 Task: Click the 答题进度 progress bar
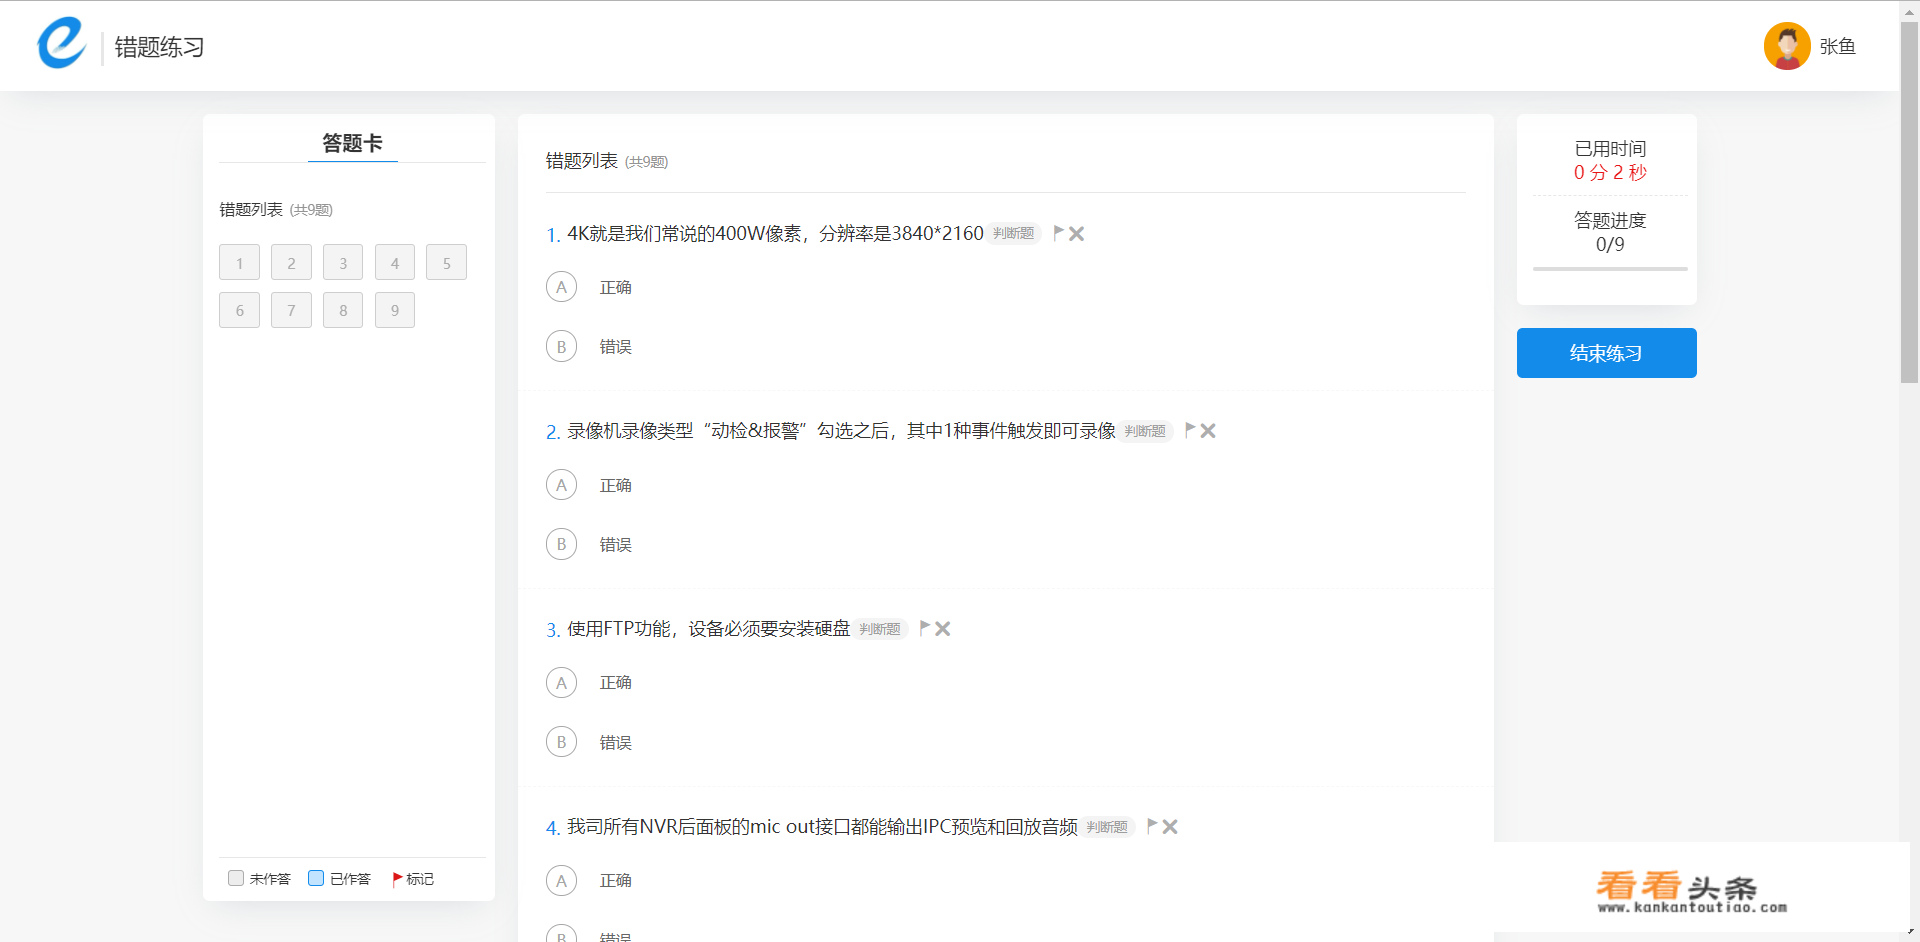tap(1610, 269)
